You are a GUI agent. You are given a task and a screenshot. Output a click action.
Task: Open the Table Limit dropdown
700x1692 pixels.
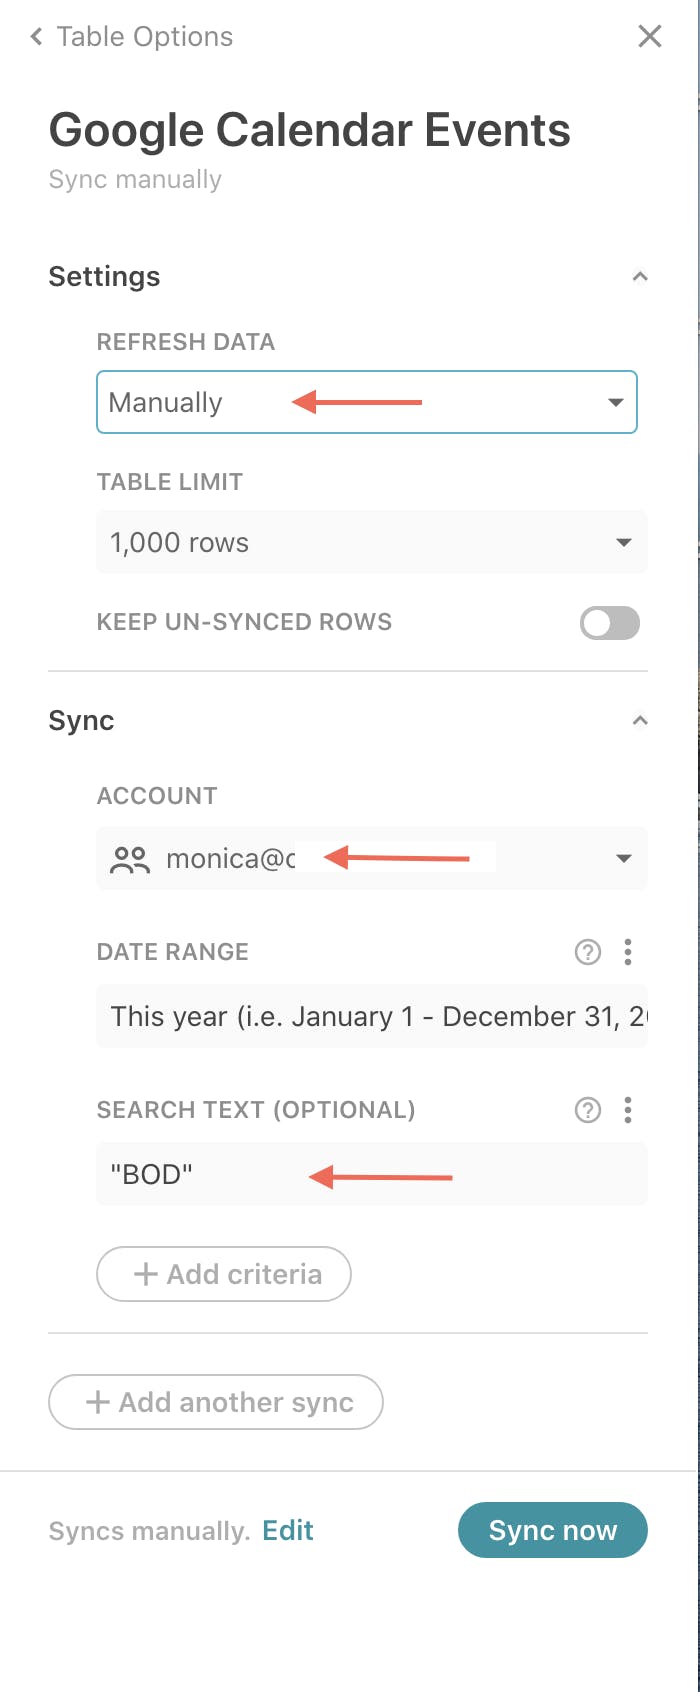tap(372, 542)
